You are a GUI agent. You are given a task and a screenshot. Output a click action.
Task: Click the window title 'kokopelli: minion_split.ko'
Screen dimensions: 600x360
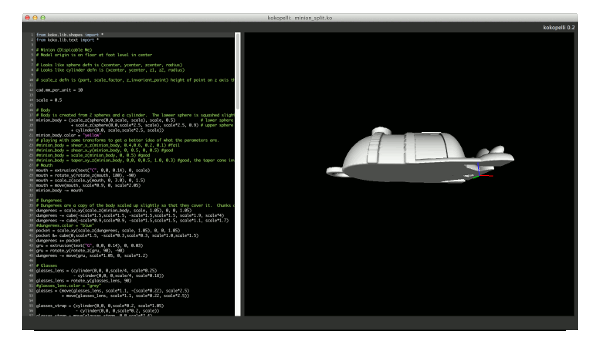[300, 18]
